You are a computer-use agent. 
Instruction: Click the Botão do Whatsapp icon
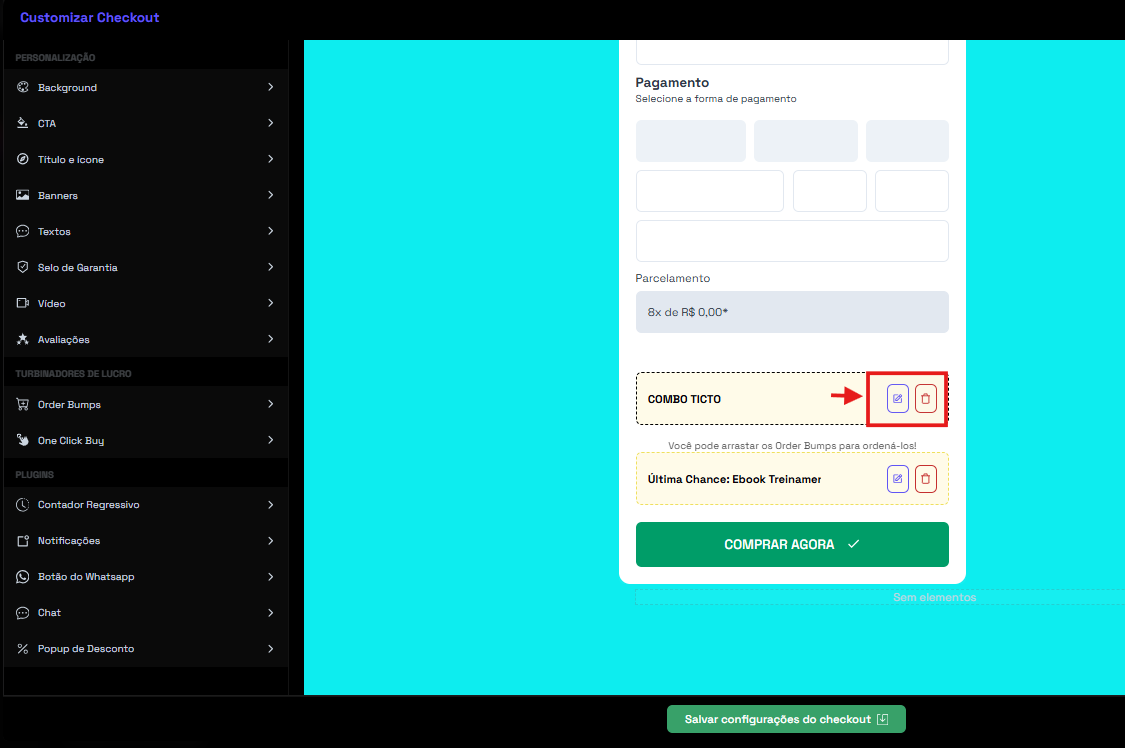coord(23,577)
